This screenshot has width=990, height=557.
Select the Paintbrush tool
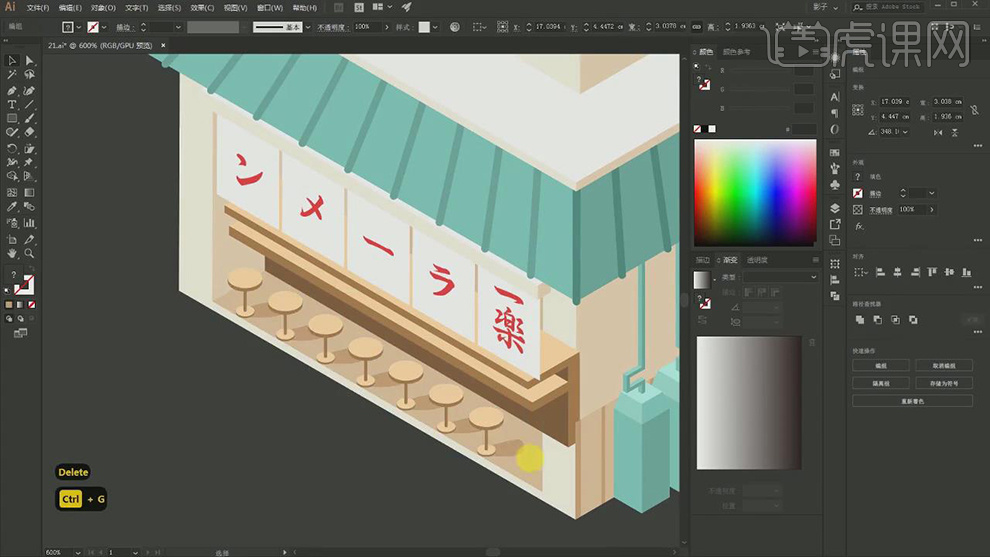(29, 118)
